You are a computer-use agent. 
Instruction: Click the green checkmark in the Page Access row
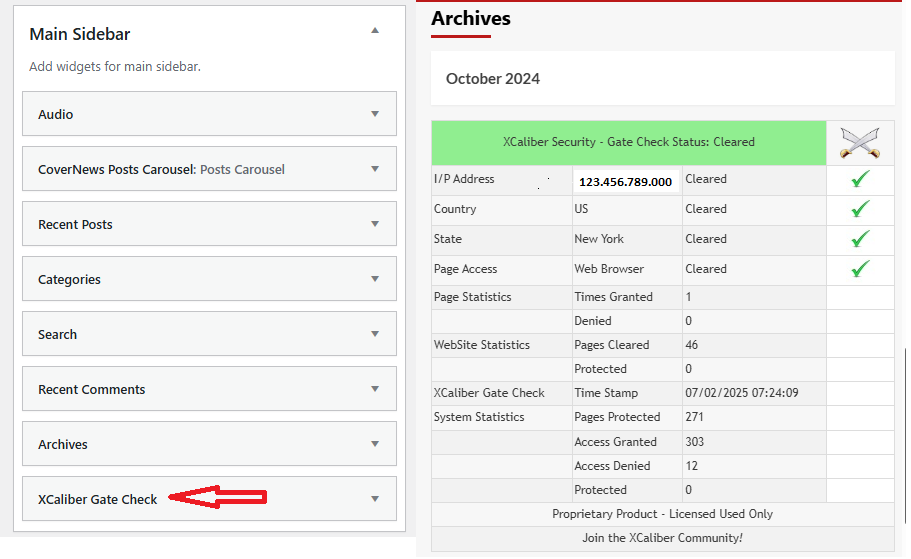860,269
